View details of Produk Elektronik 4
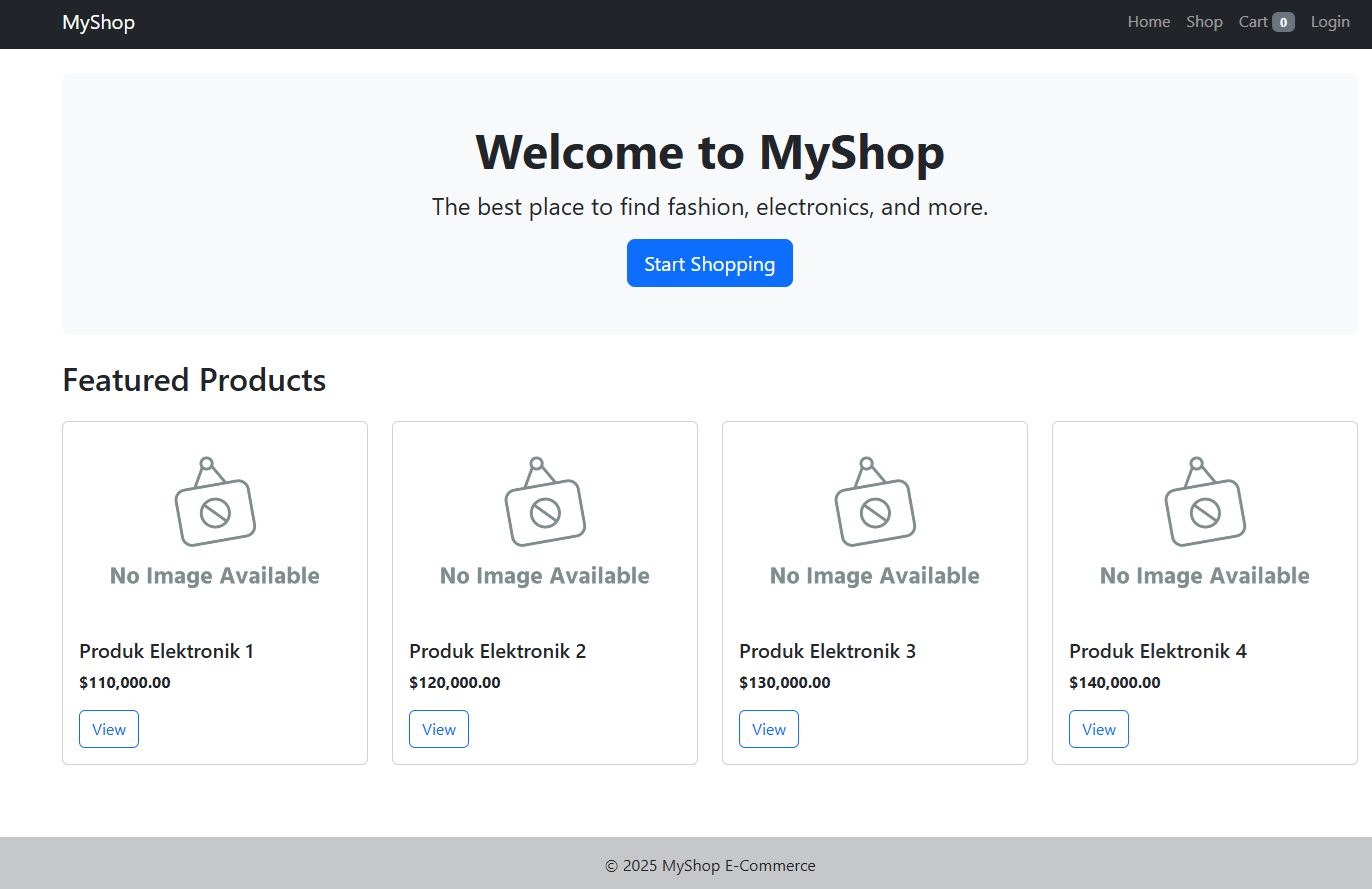This screenshot has width=1372, height=889. [1098, 729]
